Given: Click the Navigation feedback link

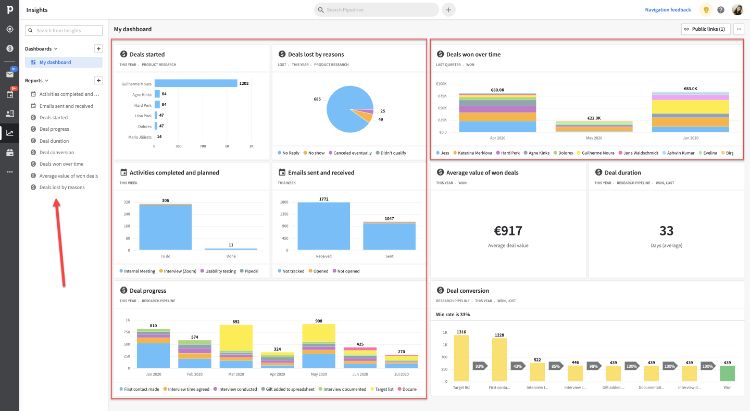Looking at the screenshot, I should click(x=668, y=10).
